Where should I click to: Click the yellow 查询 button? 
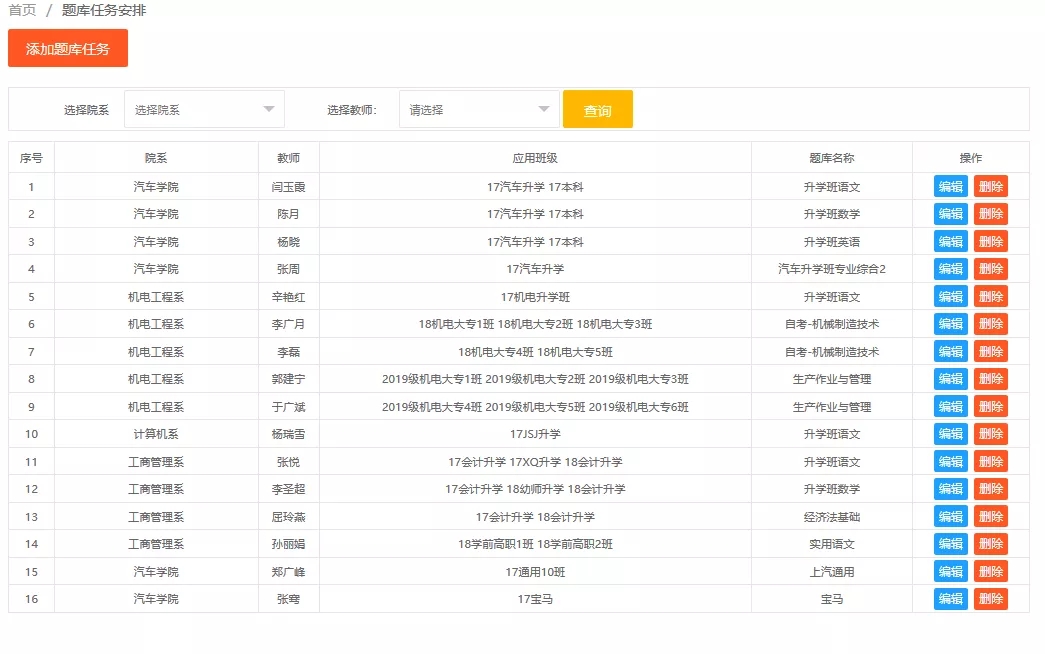(597, 110)
